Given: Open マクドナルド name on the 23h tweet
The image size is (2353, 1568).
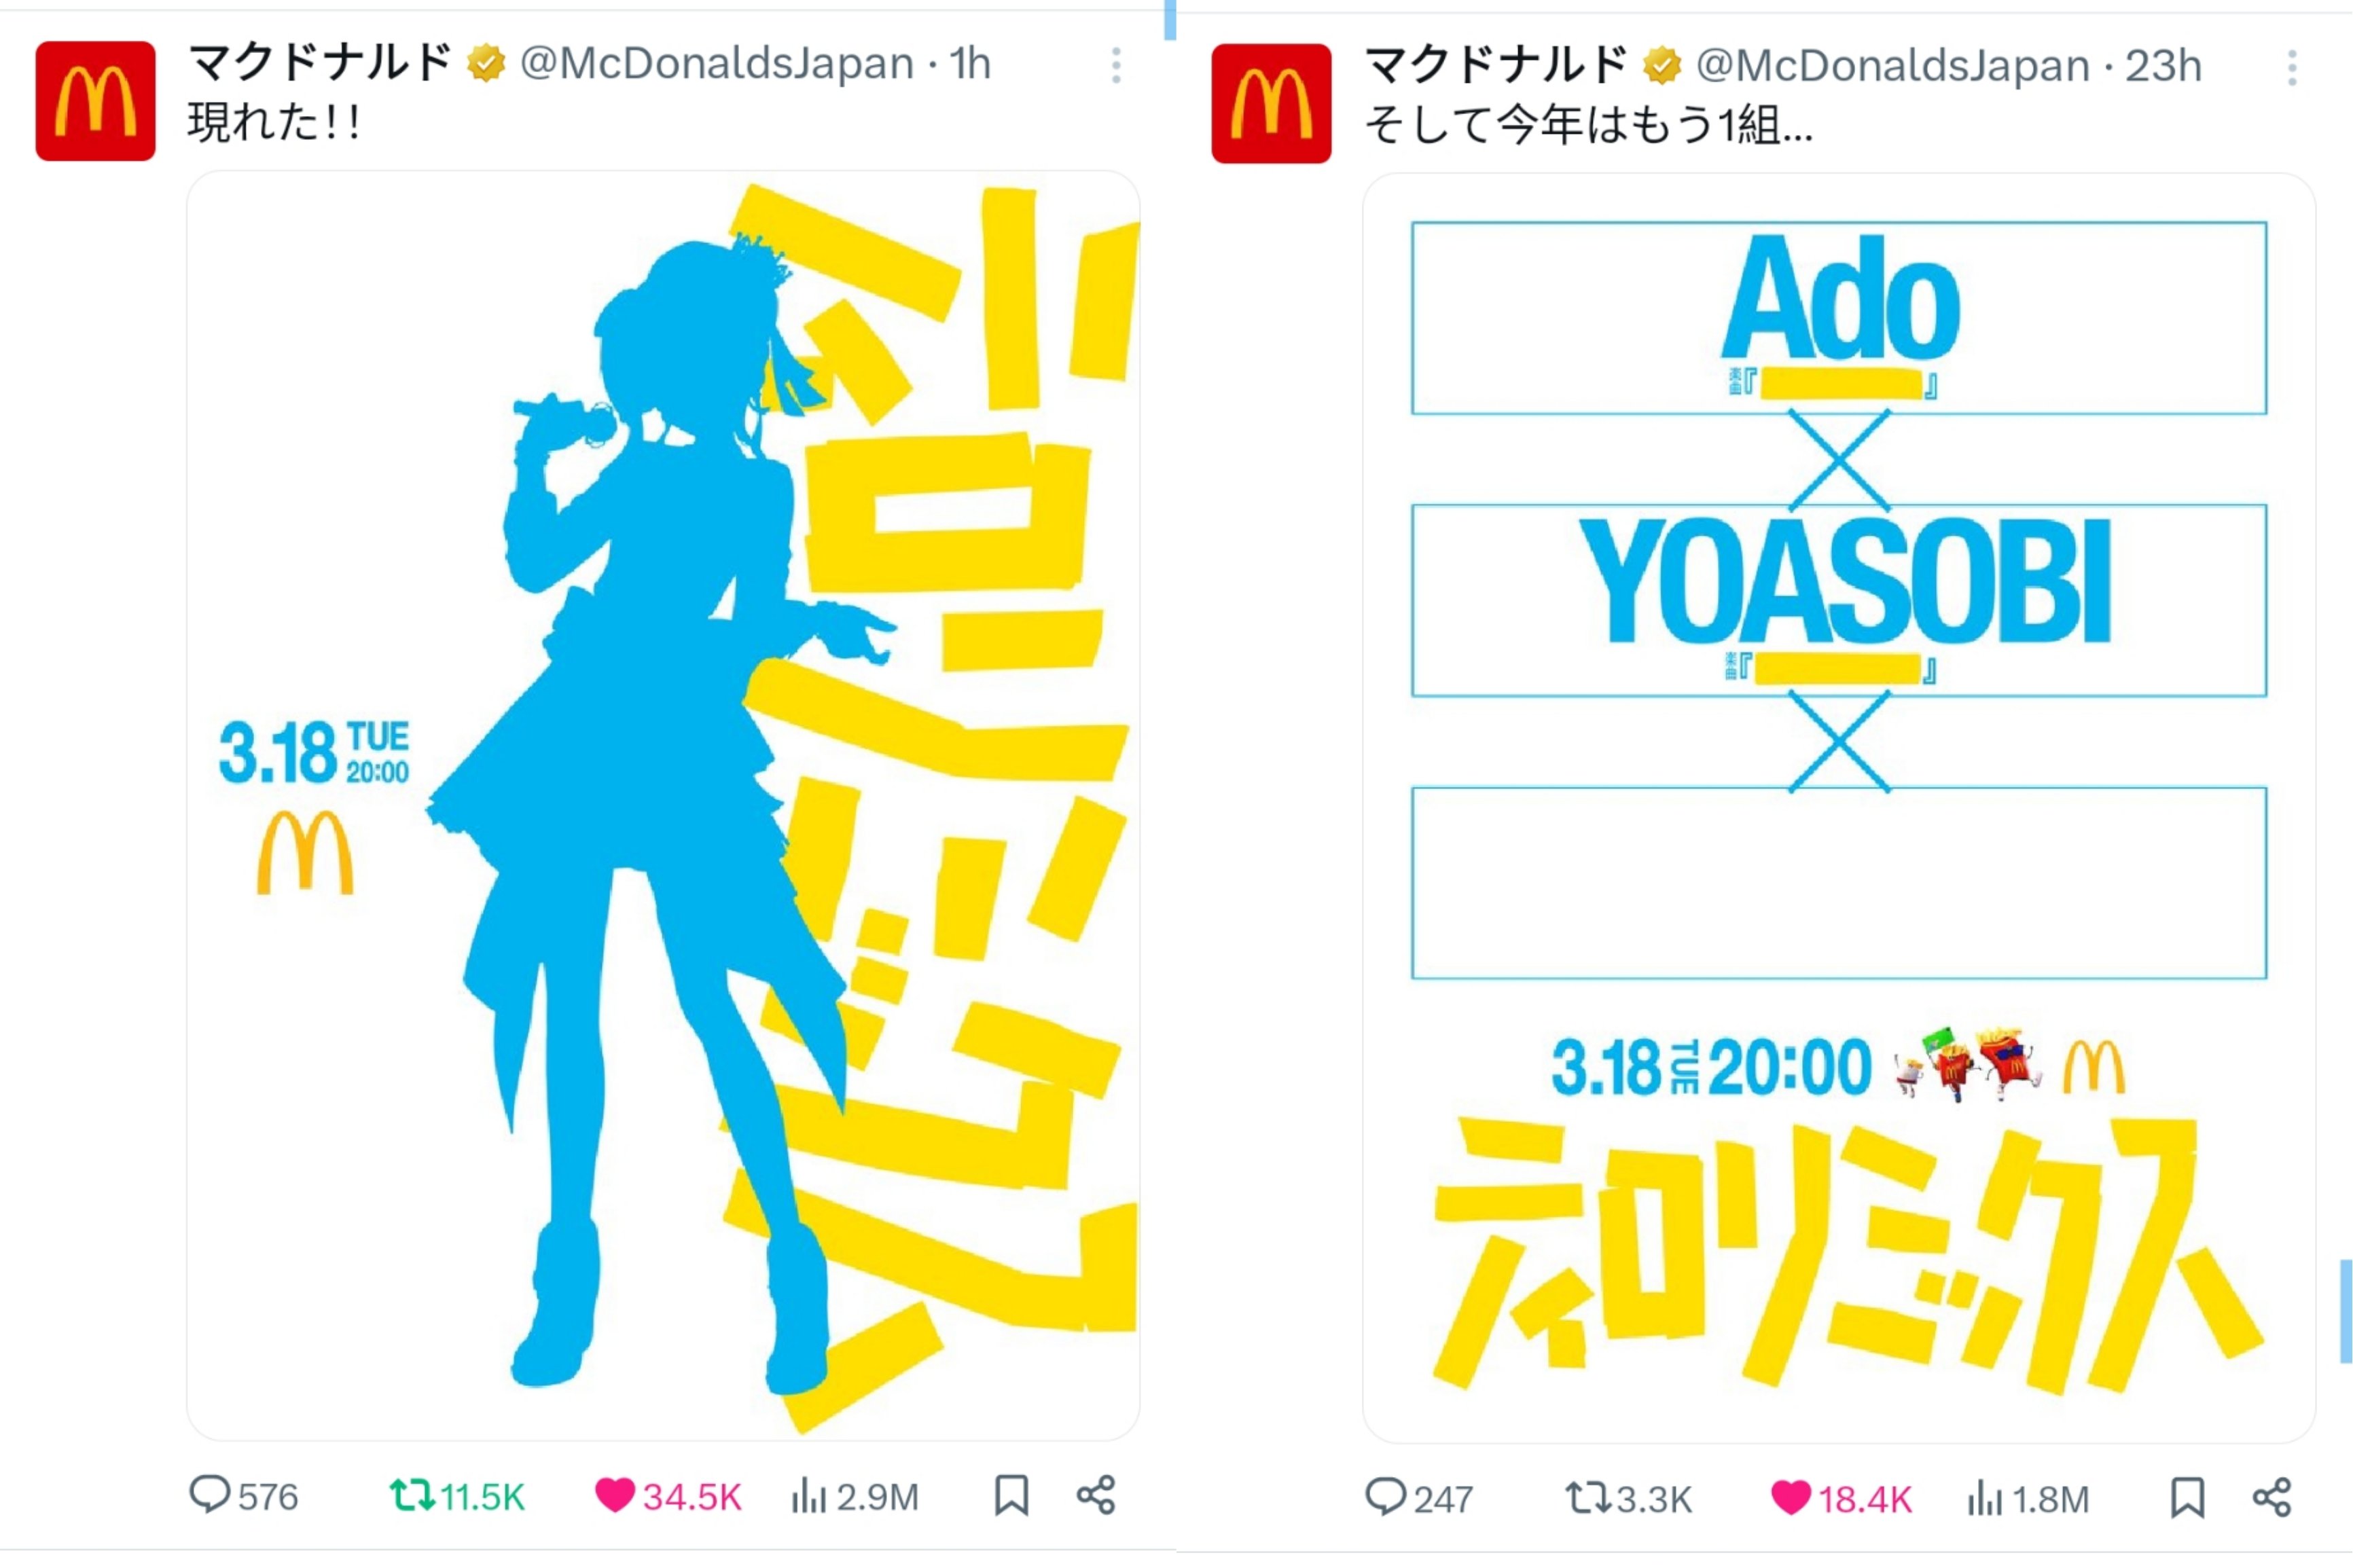Looking at the screenshot, I should (1495, 66).
